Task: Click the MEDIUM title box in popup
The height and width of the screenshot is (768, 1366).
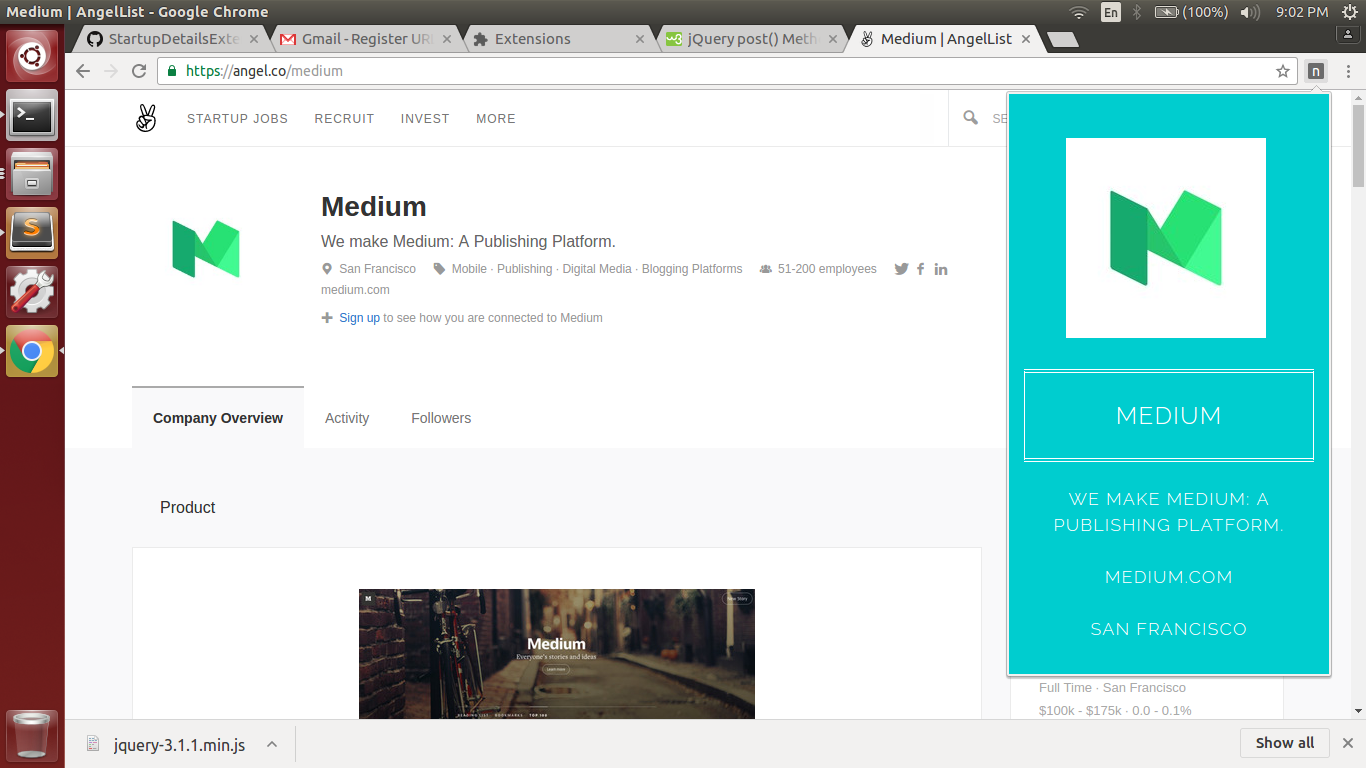Action: coord(1169,415)
